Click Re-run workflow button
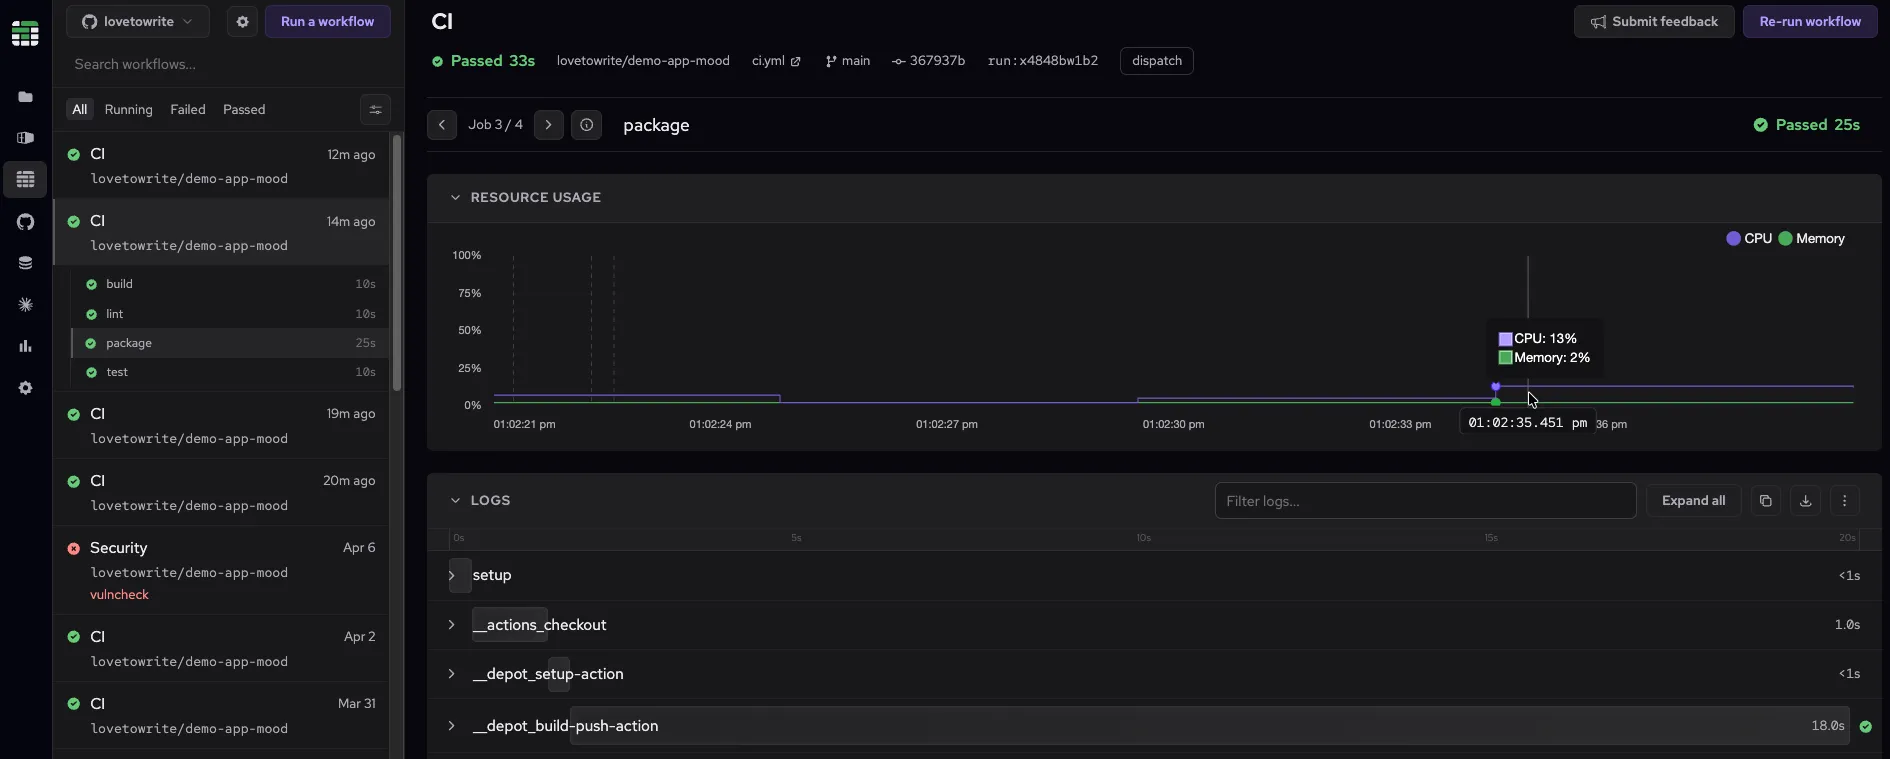The width and height of the screenshot is (1890, 759). pyautogui.click(x=1810, y=21)
